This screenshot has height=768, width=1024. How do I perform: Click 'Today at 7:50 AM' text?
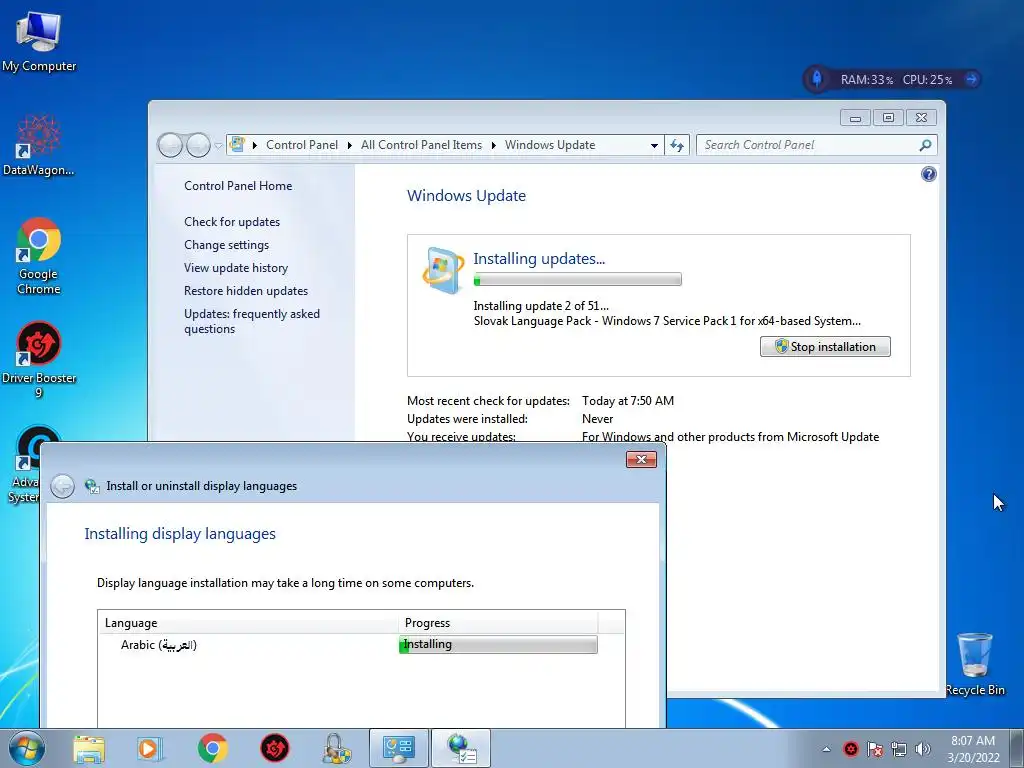[x=628, y=400]
